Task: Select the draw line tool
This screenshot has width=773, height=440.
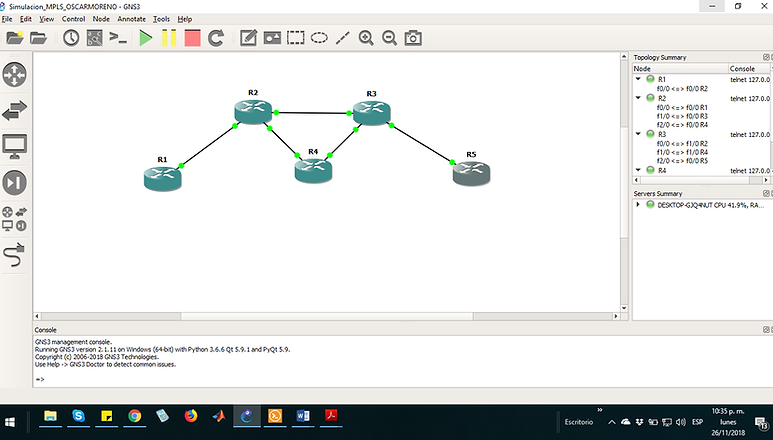Action: coord(343,38)
